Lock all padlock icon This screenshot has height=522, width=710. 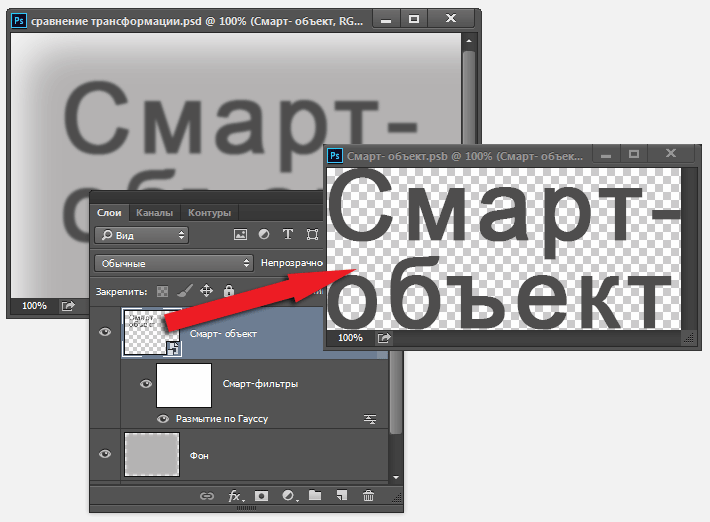click(229, 291)
